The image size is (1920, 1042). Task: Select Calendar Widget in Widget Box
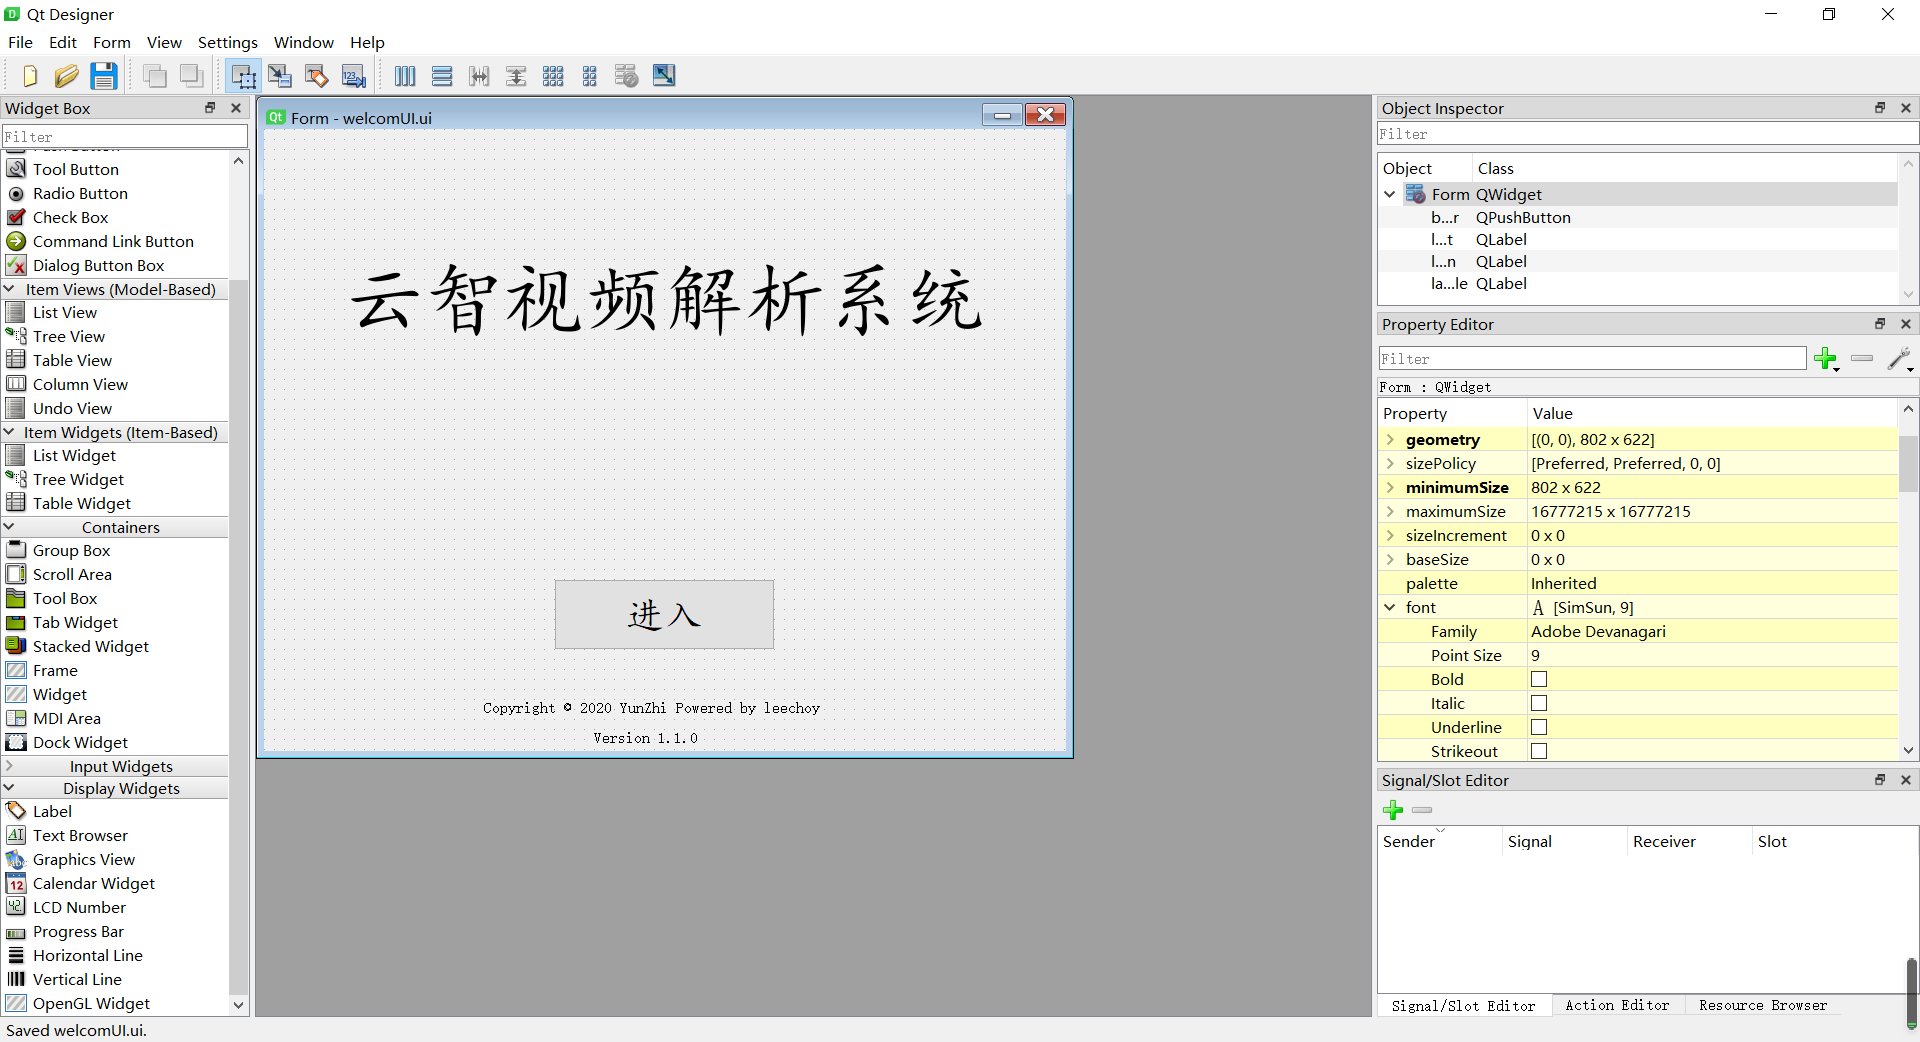click(93, 884)
